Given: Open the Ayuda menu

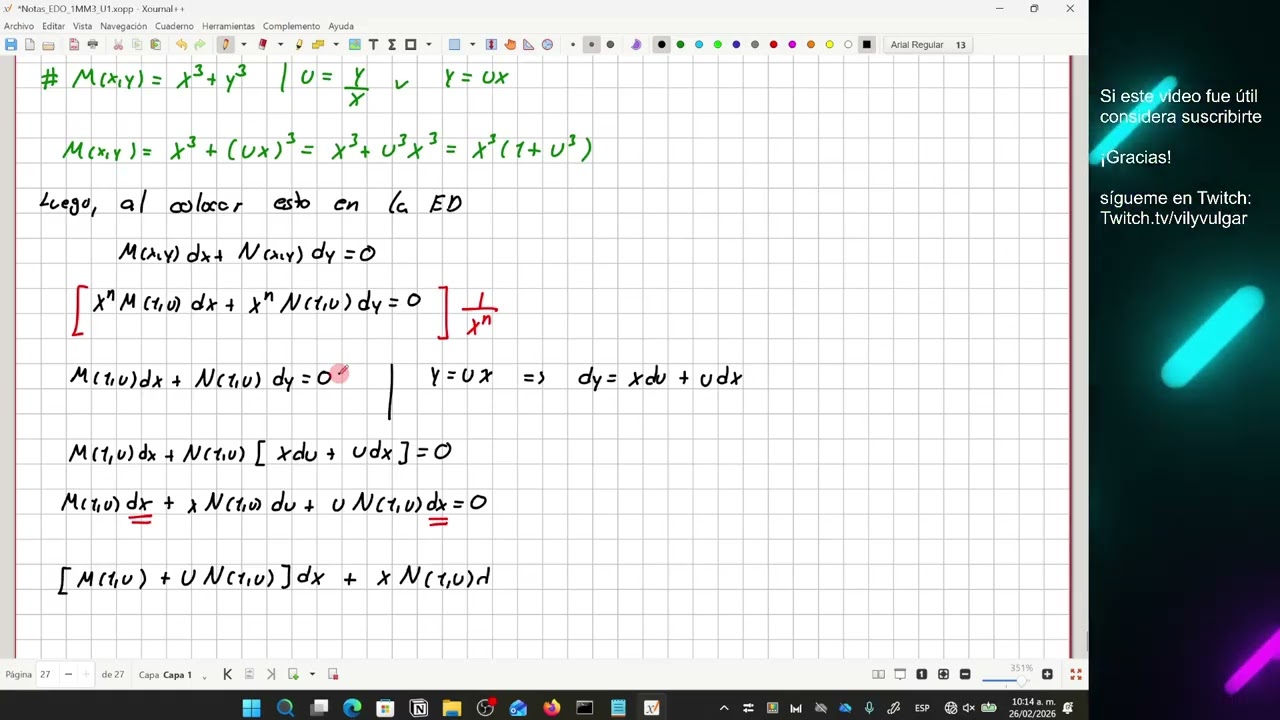Looking at the screenshot, I should pyautogui.click(x=341, y=26).
